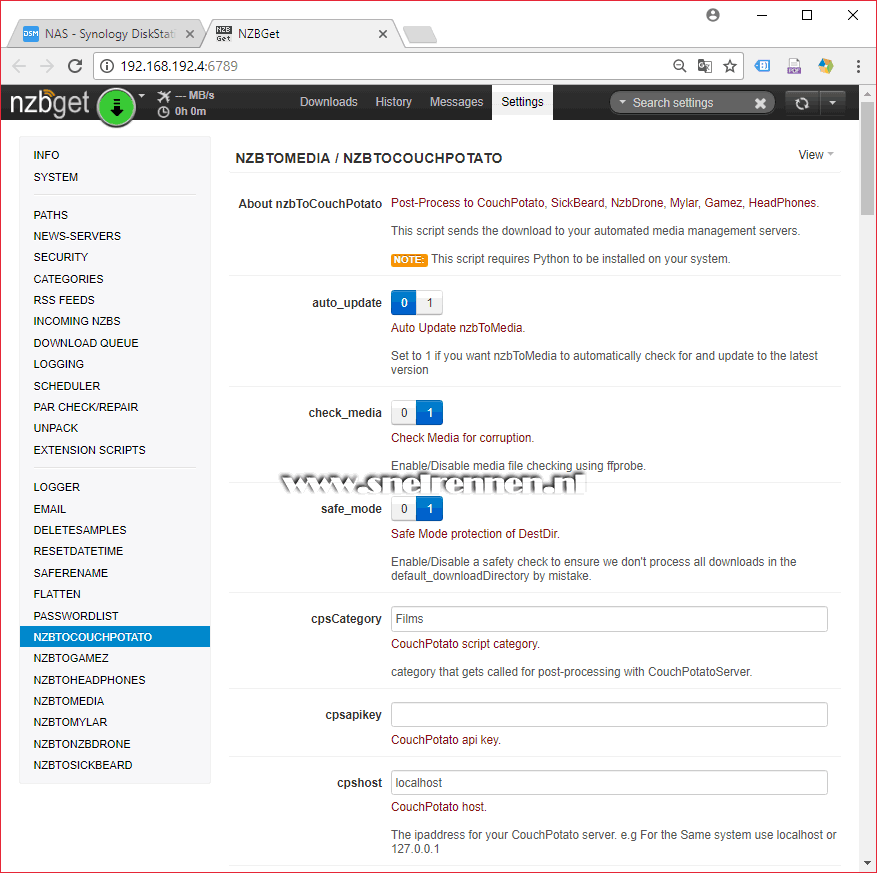The image size is (877, 873).
Task: Select LOGGER script settings
Action: pyautogui.click(x=56, y=487)
